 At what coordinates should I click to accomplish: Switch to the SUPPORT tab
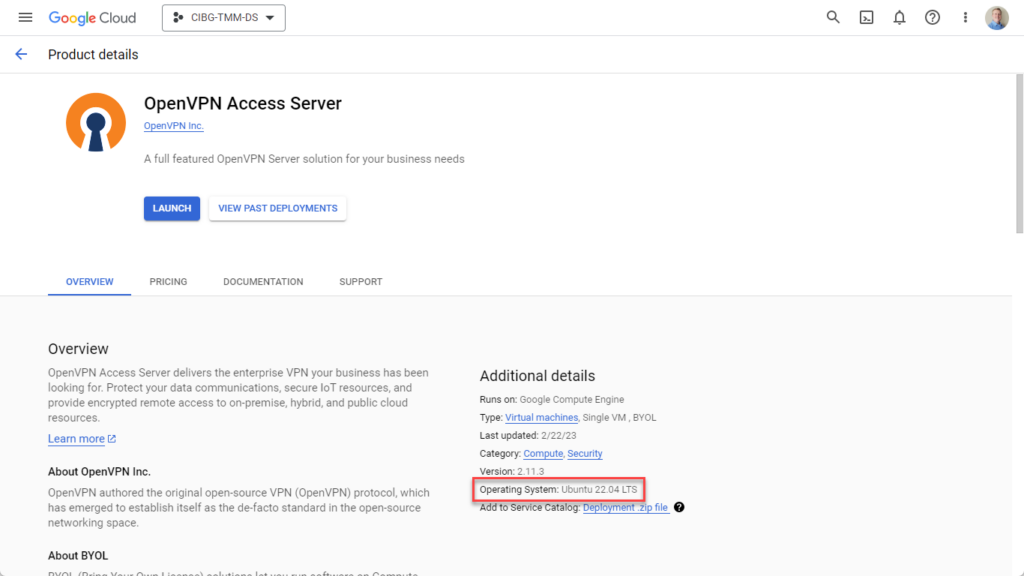[x=360, y=281]
